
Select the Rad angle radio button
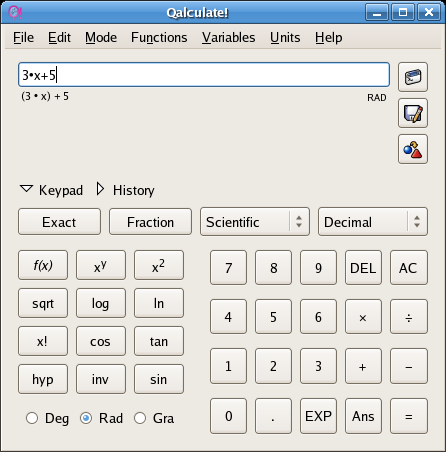point(86,418)
